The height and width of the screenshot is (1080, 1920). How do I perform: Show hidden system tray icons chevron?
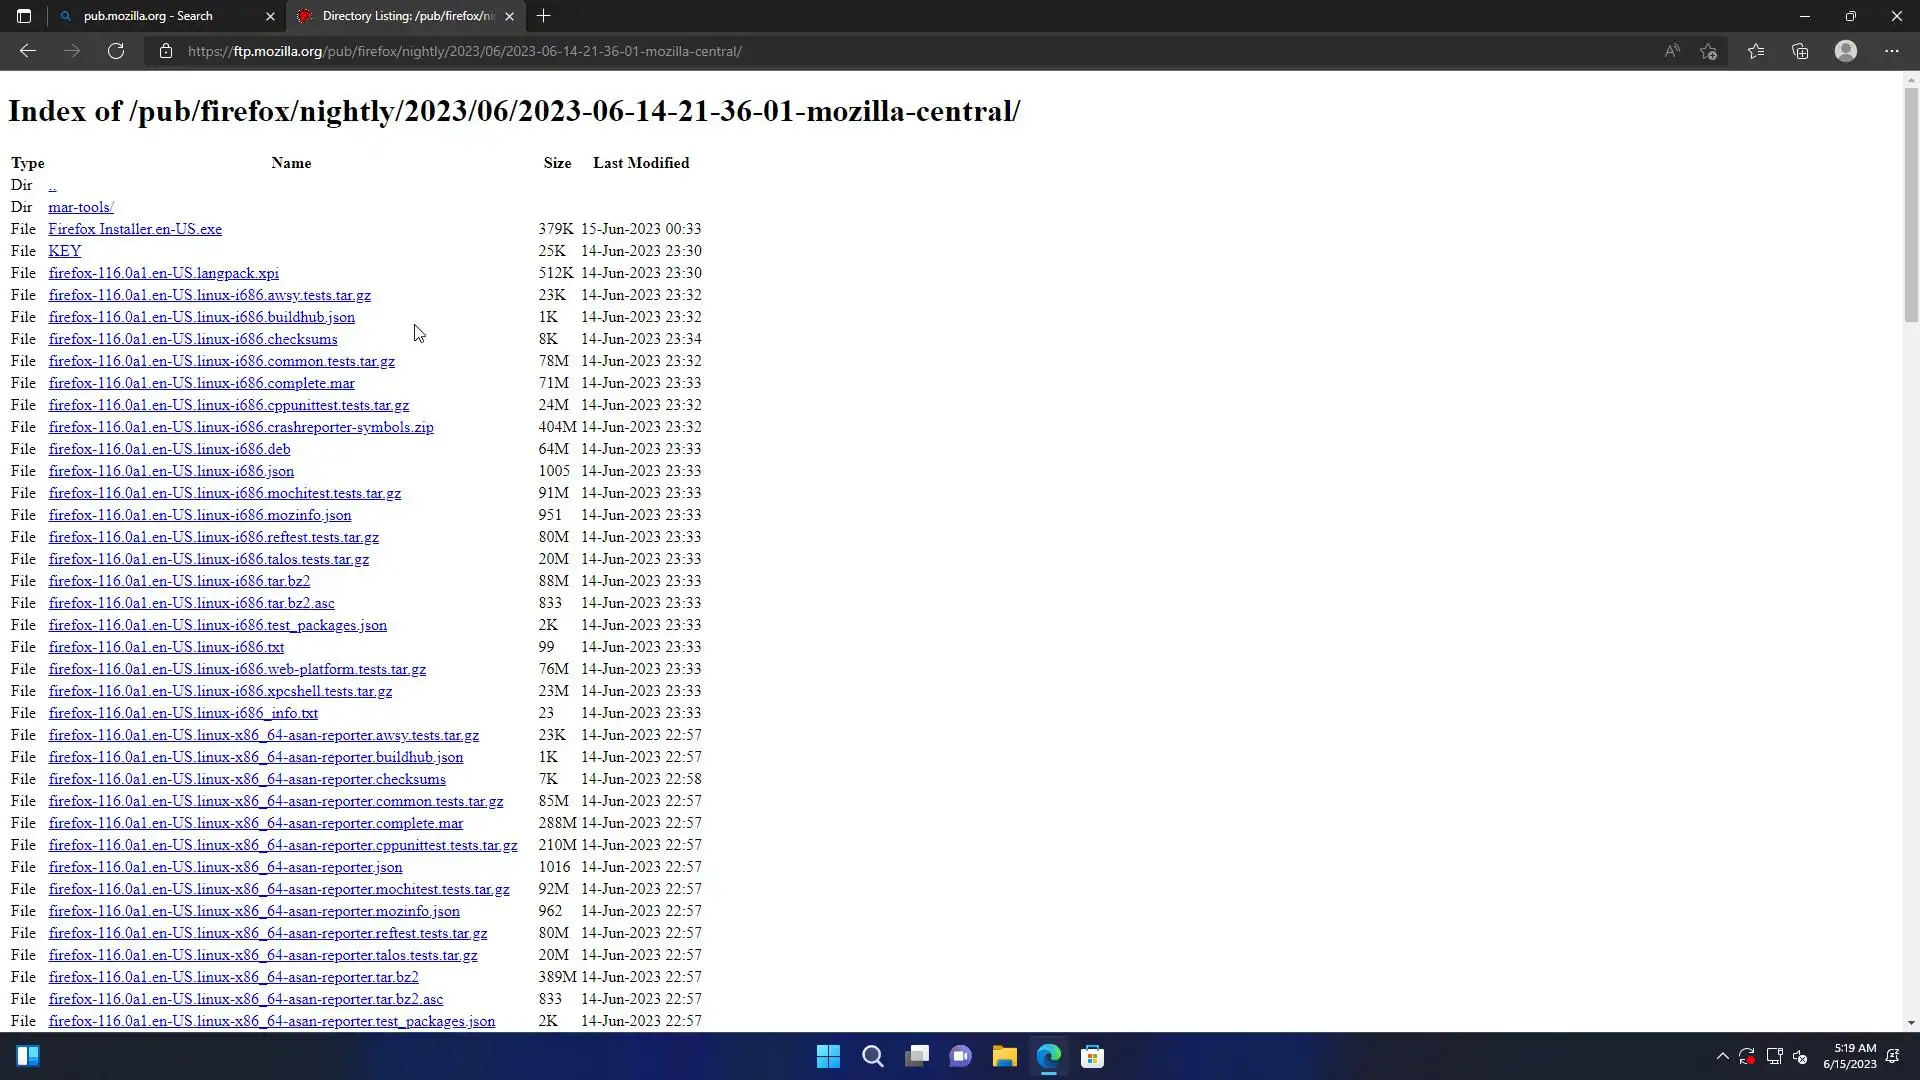(1722, 1056)
